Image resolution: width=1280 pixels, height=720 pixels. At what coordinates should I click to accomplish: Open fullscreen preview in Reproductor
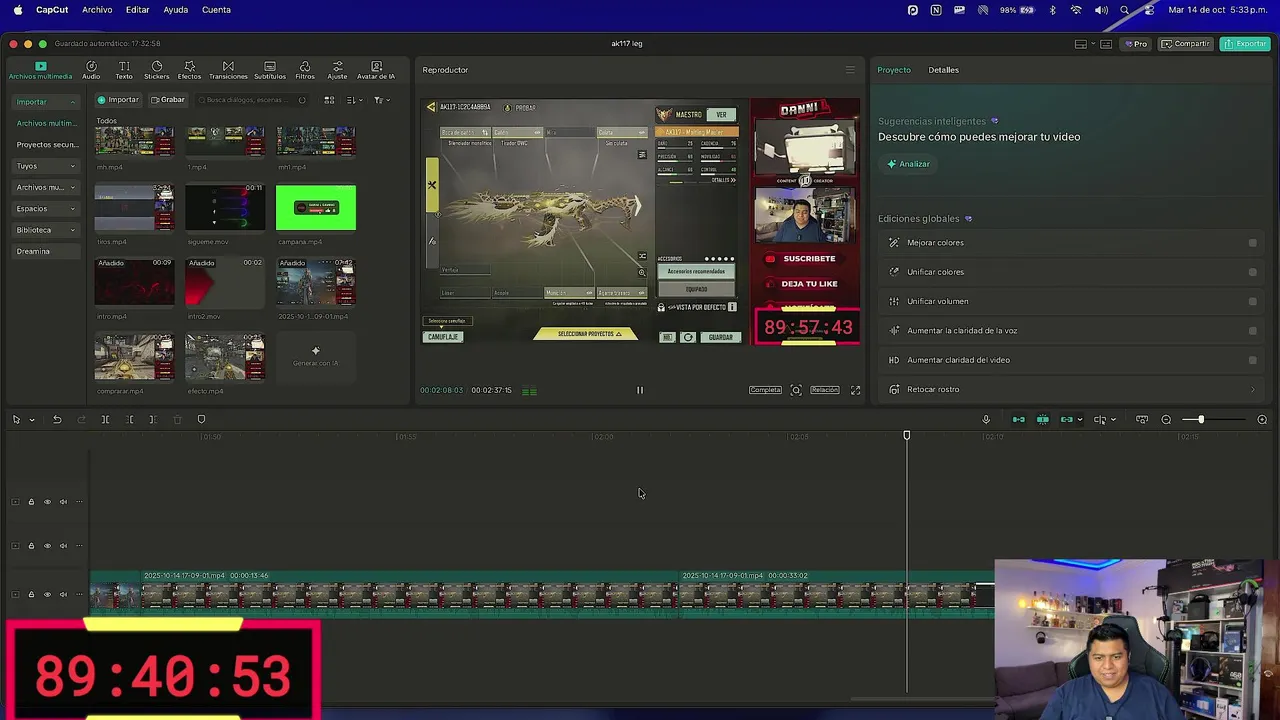[x=855, y=390]
